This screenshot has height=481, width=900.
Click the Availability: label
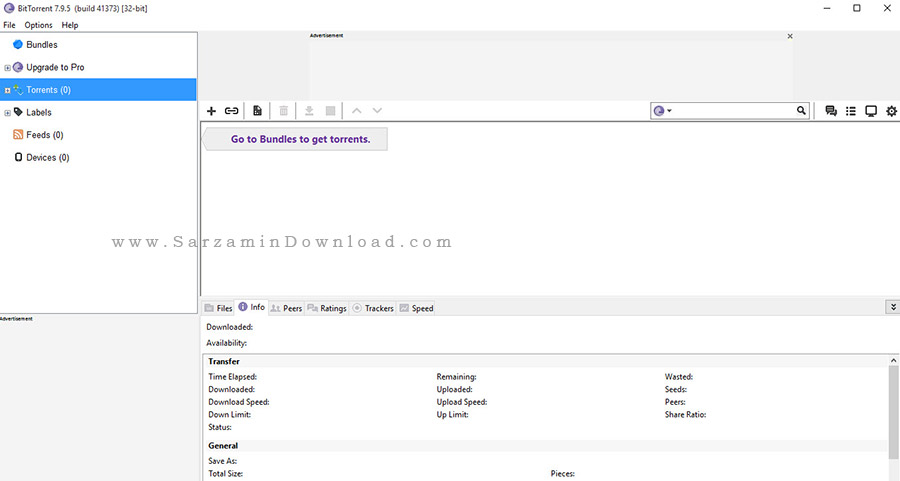tap(226, 343)
